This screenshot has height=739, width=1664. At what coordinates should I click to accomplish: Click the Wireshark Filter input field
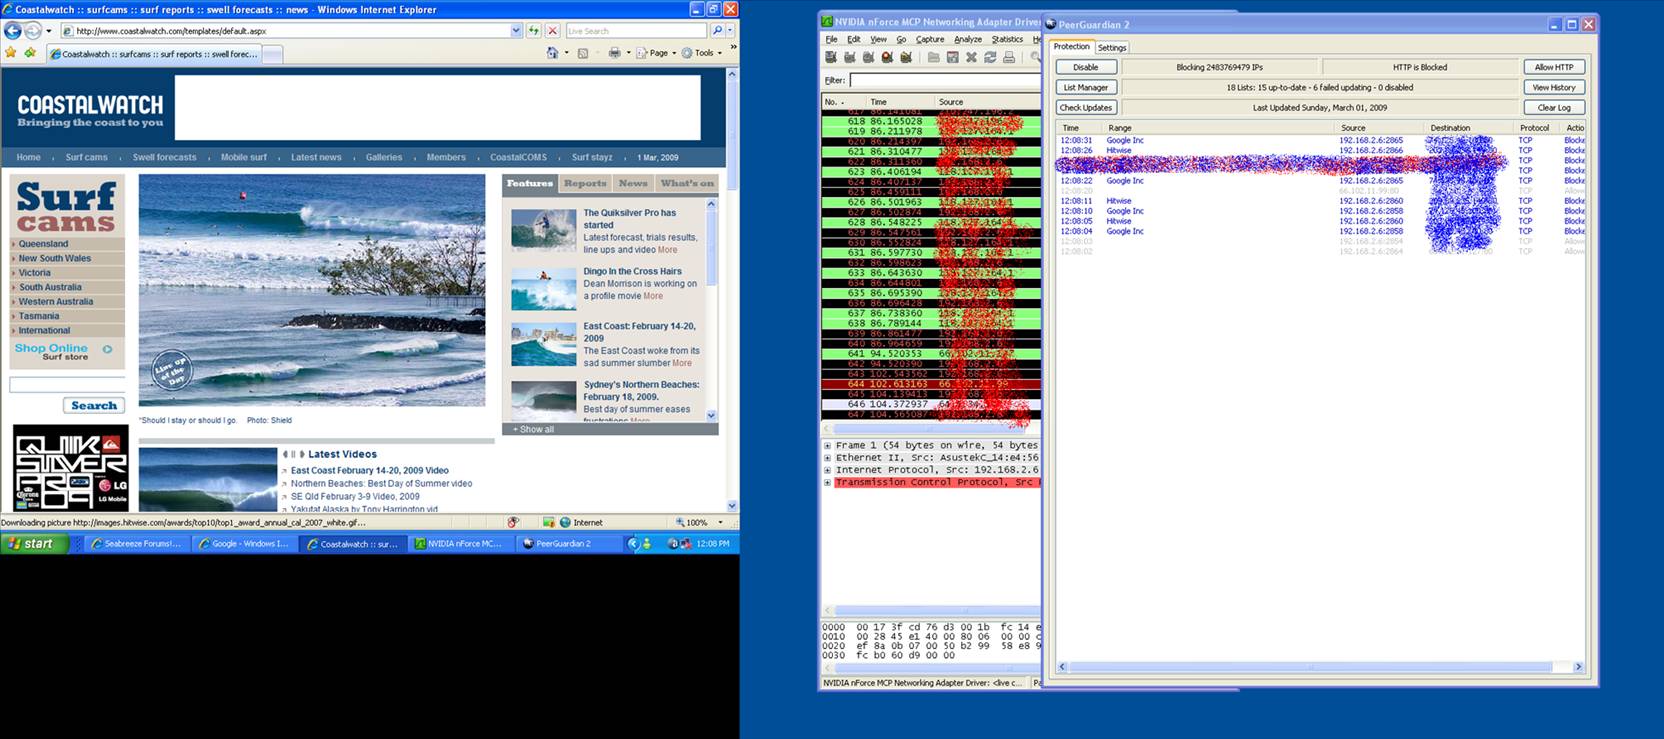940,80
